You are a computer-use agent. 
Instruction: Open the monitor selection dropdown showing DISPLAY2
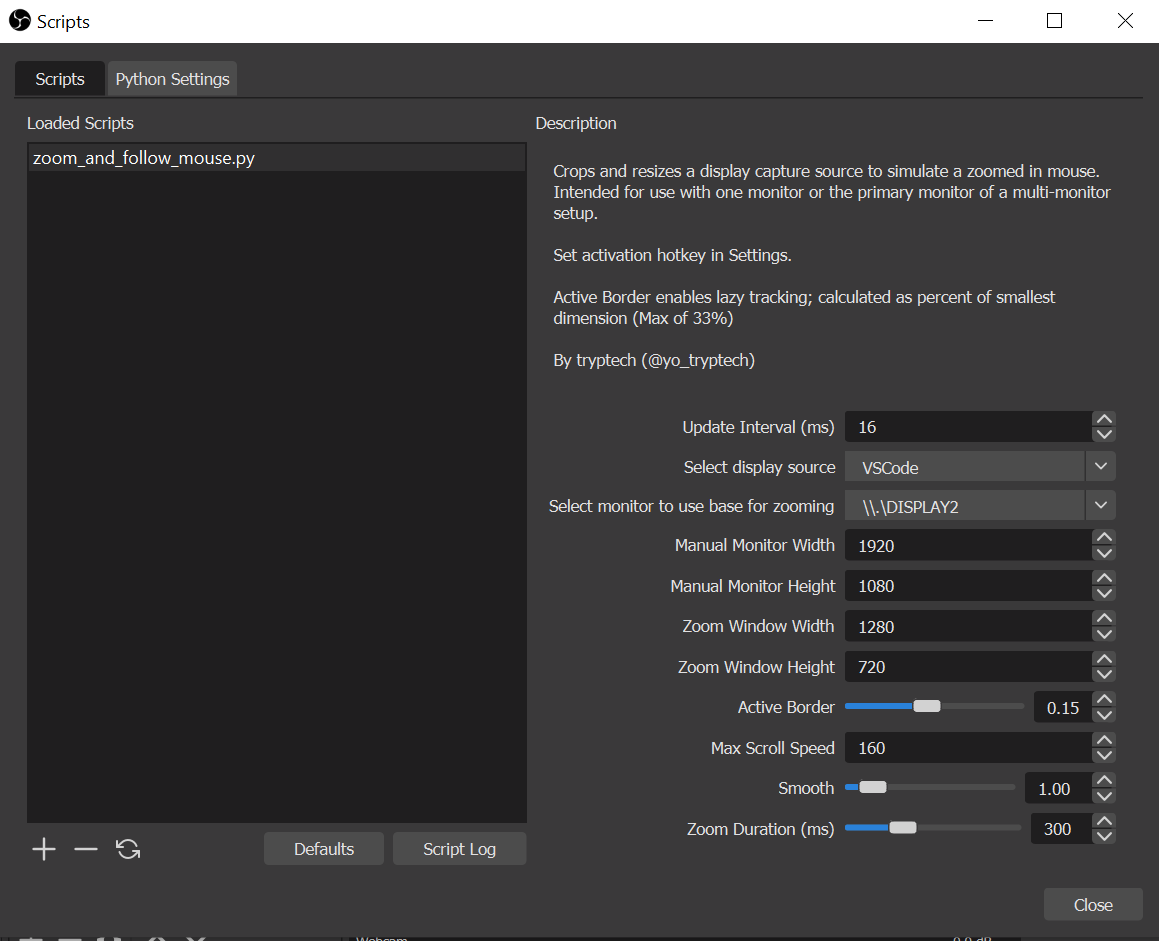tap(979, 506)
